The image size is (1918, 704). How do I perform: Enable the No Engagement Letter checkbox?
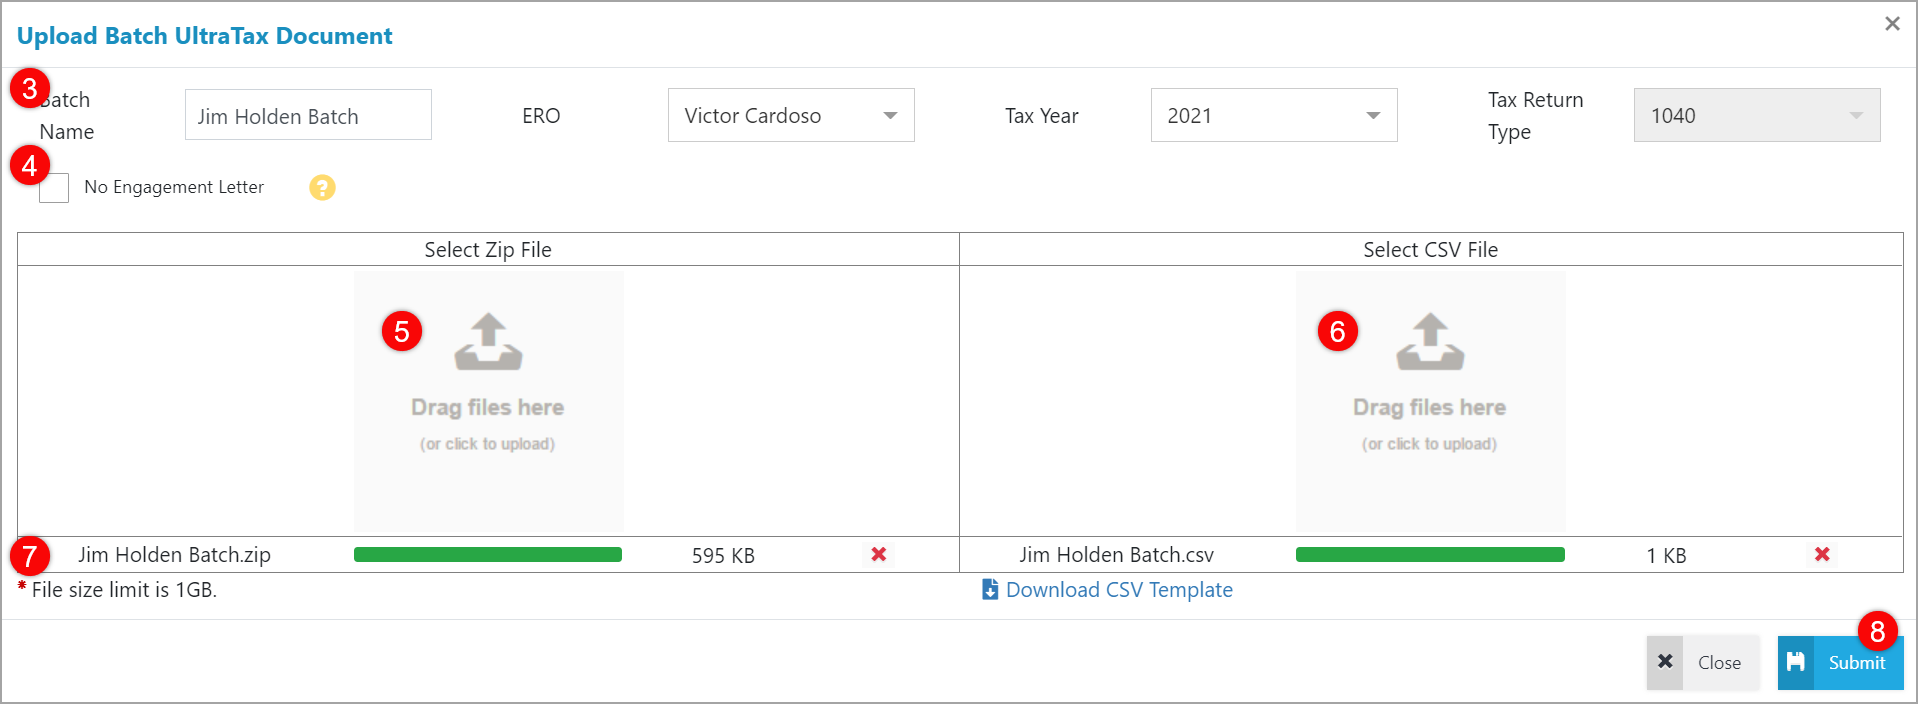click(54, 187)
